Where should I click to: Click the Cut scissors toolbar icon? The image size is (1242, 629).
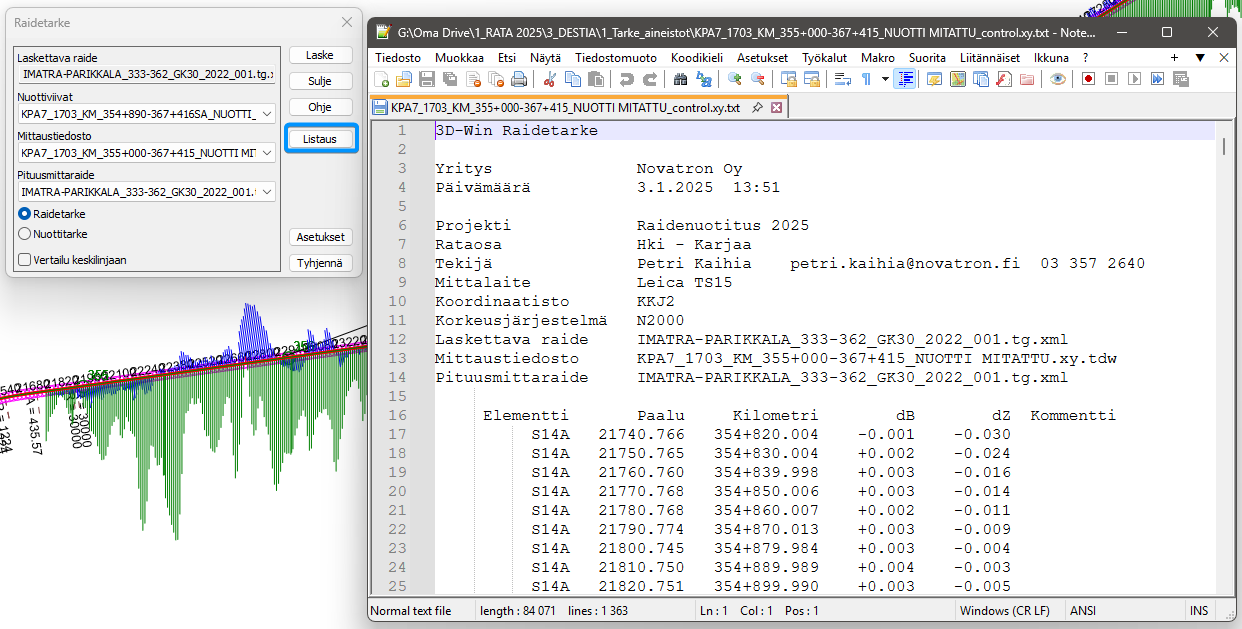(551, 79)
